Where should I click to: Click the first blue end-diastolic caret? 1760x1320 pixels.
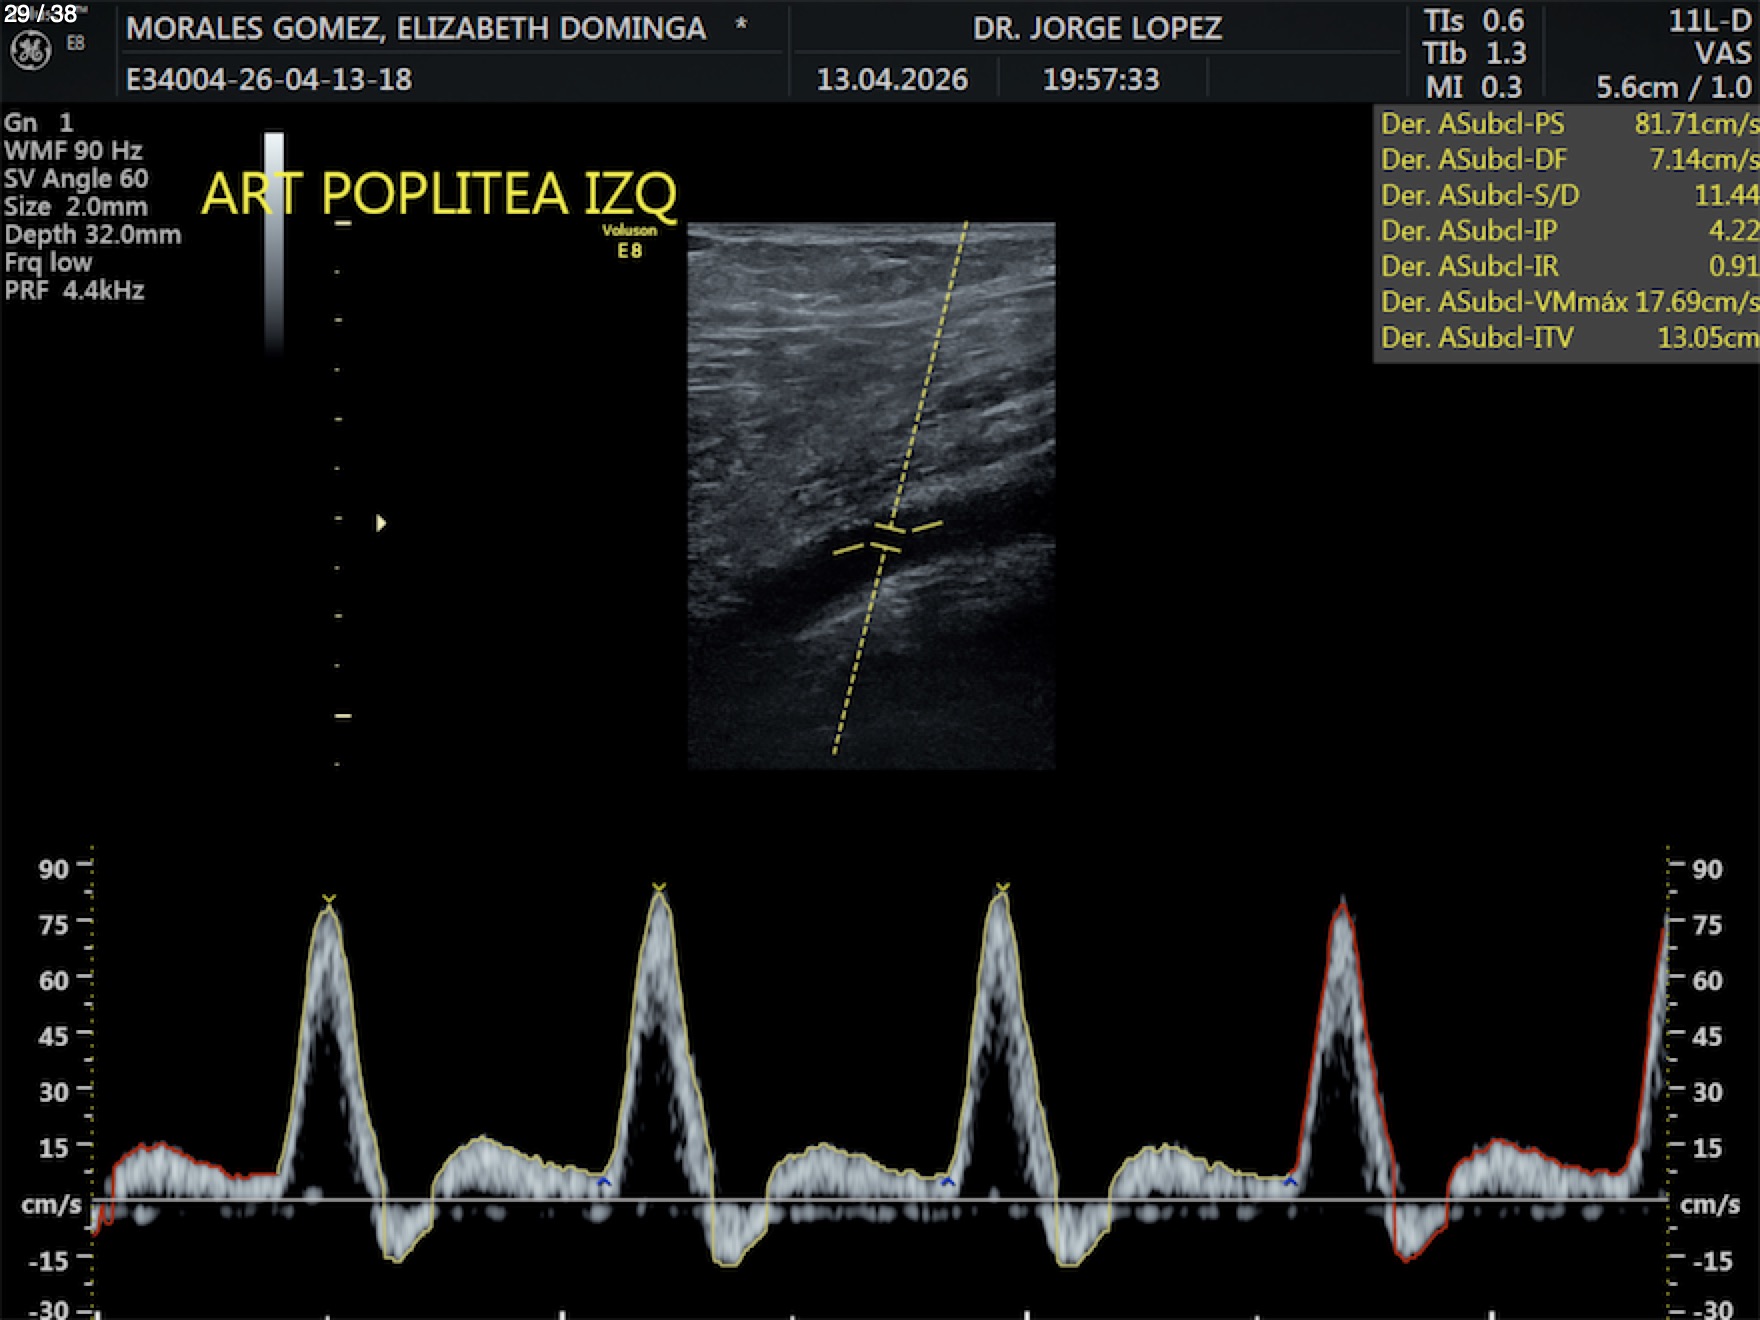604,1182
